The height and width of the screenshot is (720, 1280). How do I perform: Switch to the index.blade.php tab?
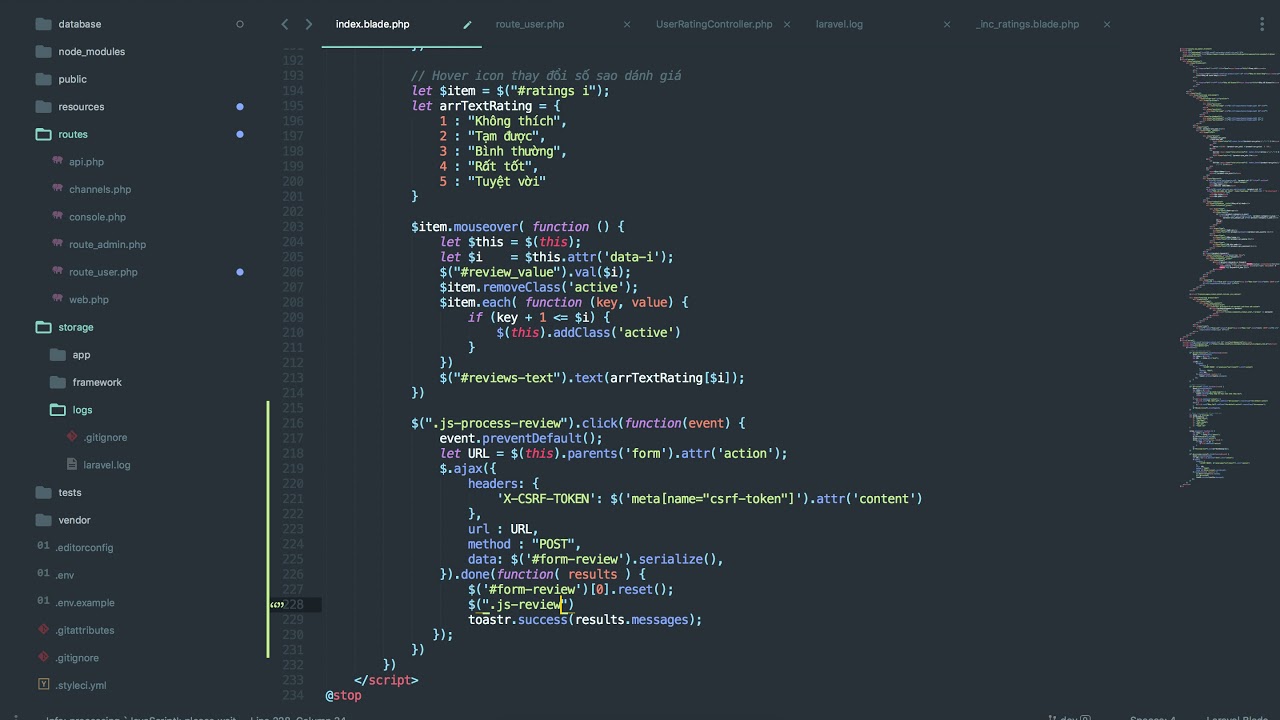click(x=372, y=24)
